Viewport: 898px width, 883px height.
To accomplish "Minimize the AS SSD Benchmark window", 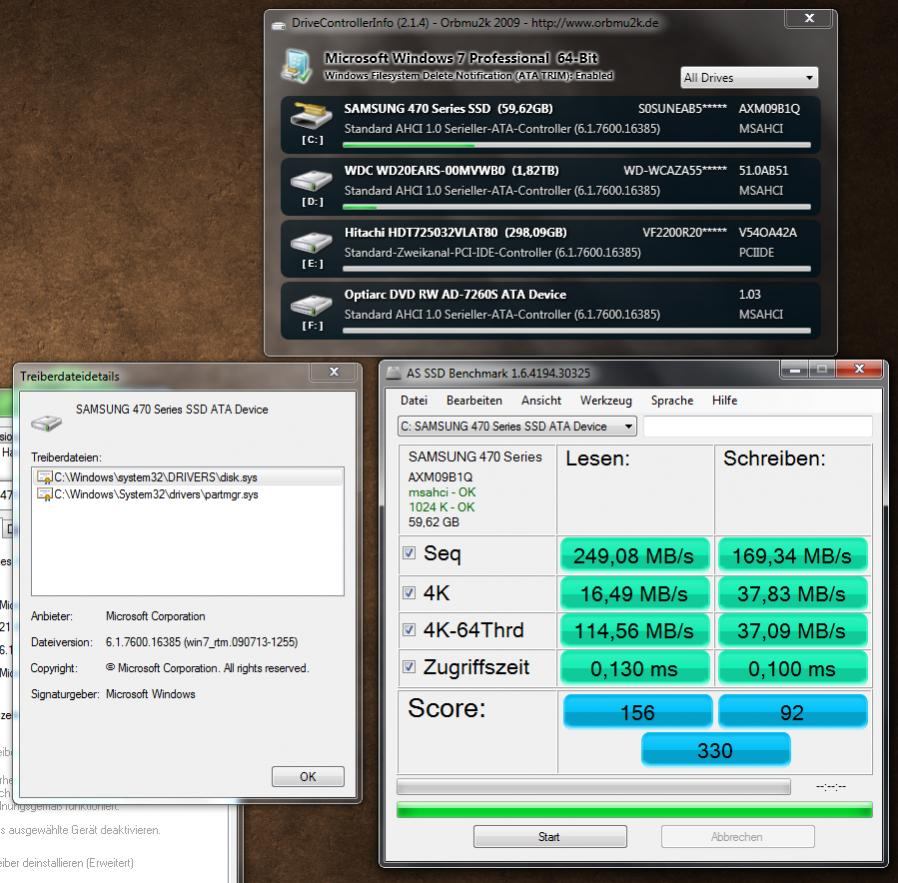I will click(794, 370).
